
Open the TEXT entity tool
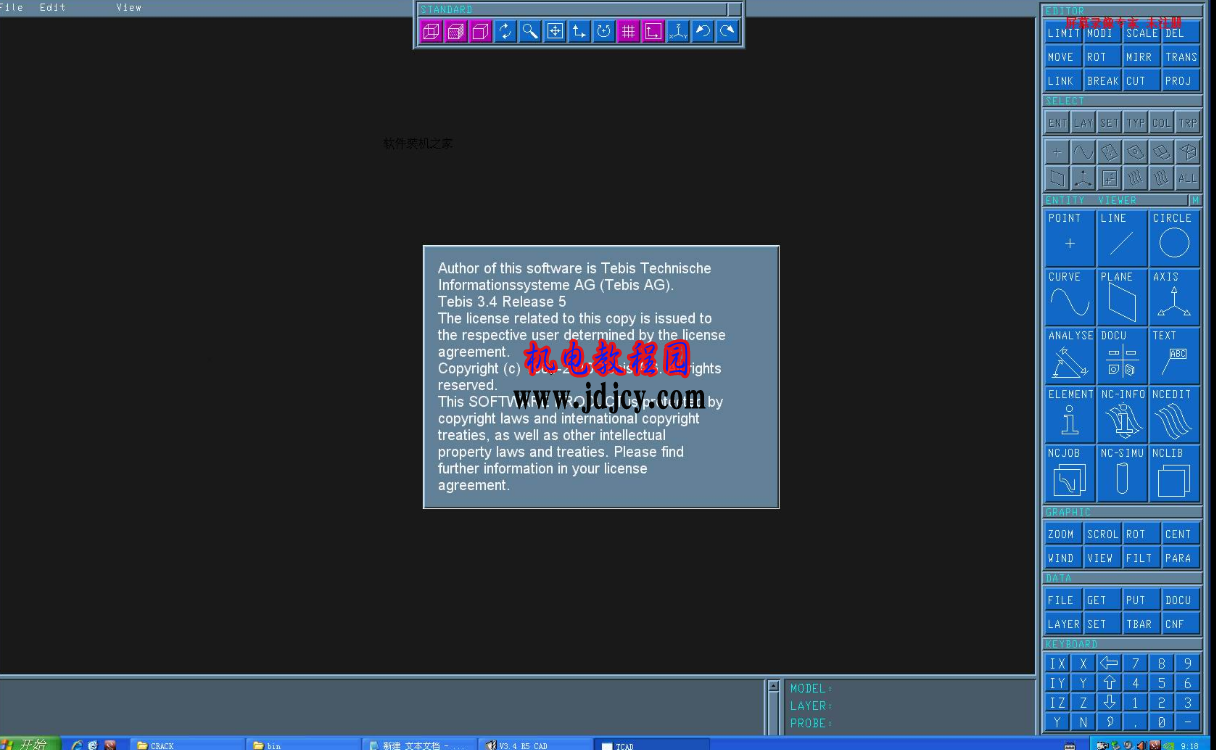1174,356
